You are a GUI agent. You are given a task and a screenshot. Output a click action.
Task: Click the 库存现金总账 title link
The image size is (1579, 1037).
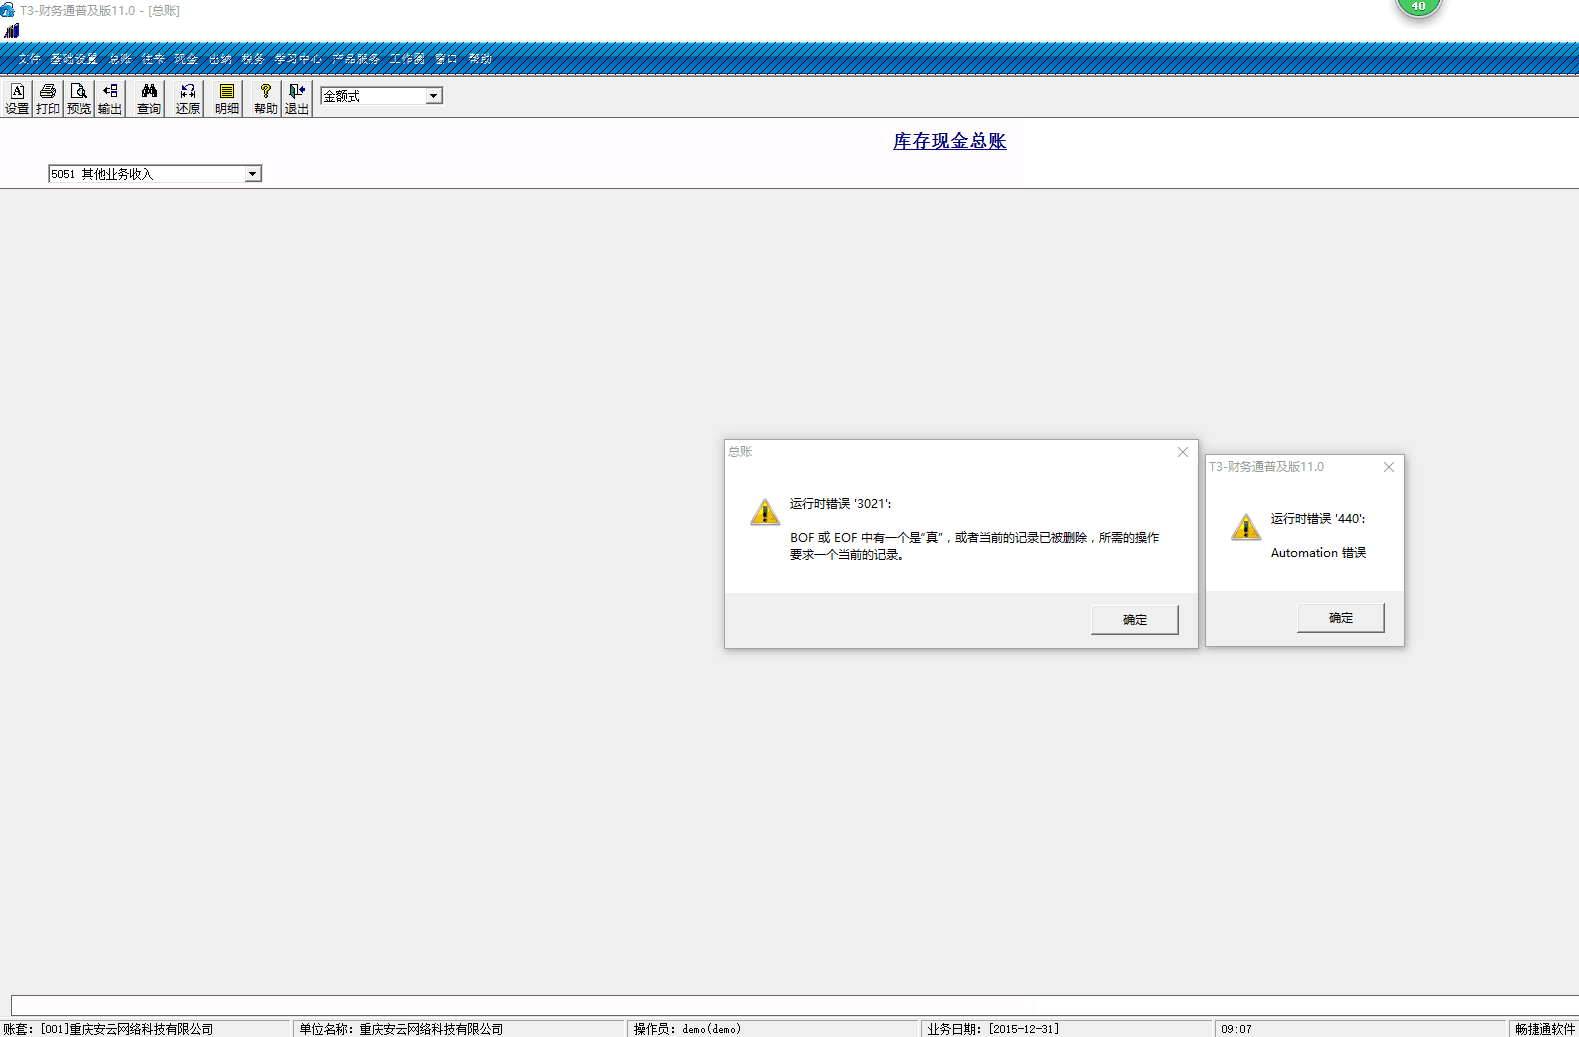[949, 141]
